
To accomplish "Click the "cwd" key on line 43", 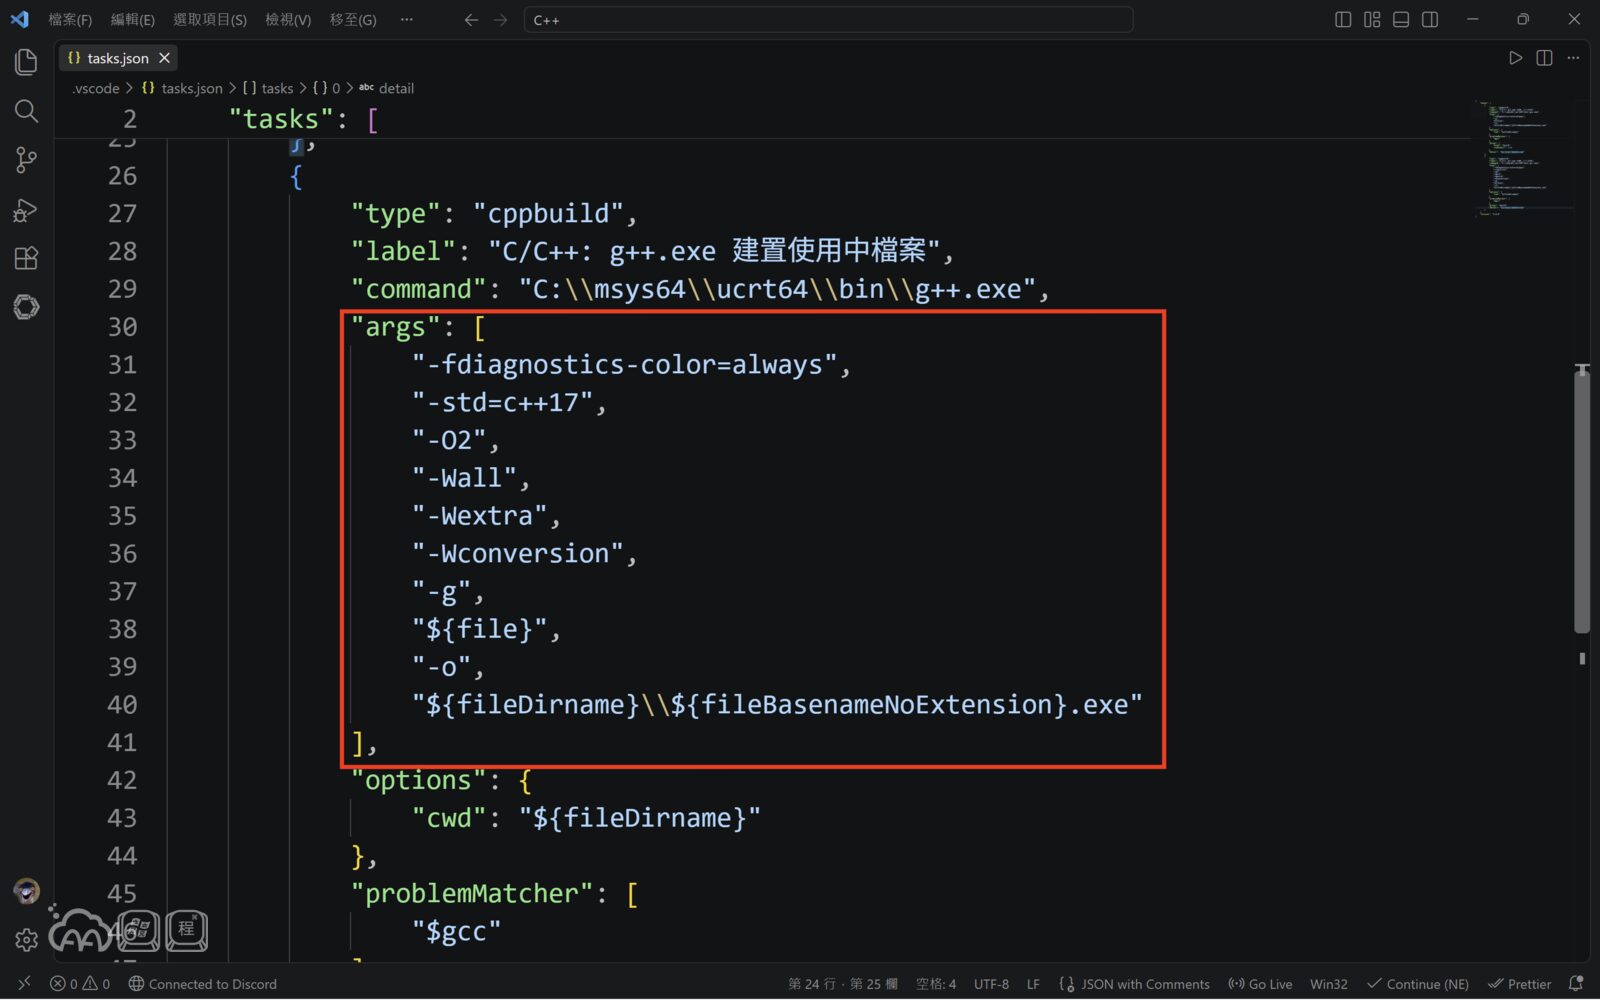I will tap(449, 818).
